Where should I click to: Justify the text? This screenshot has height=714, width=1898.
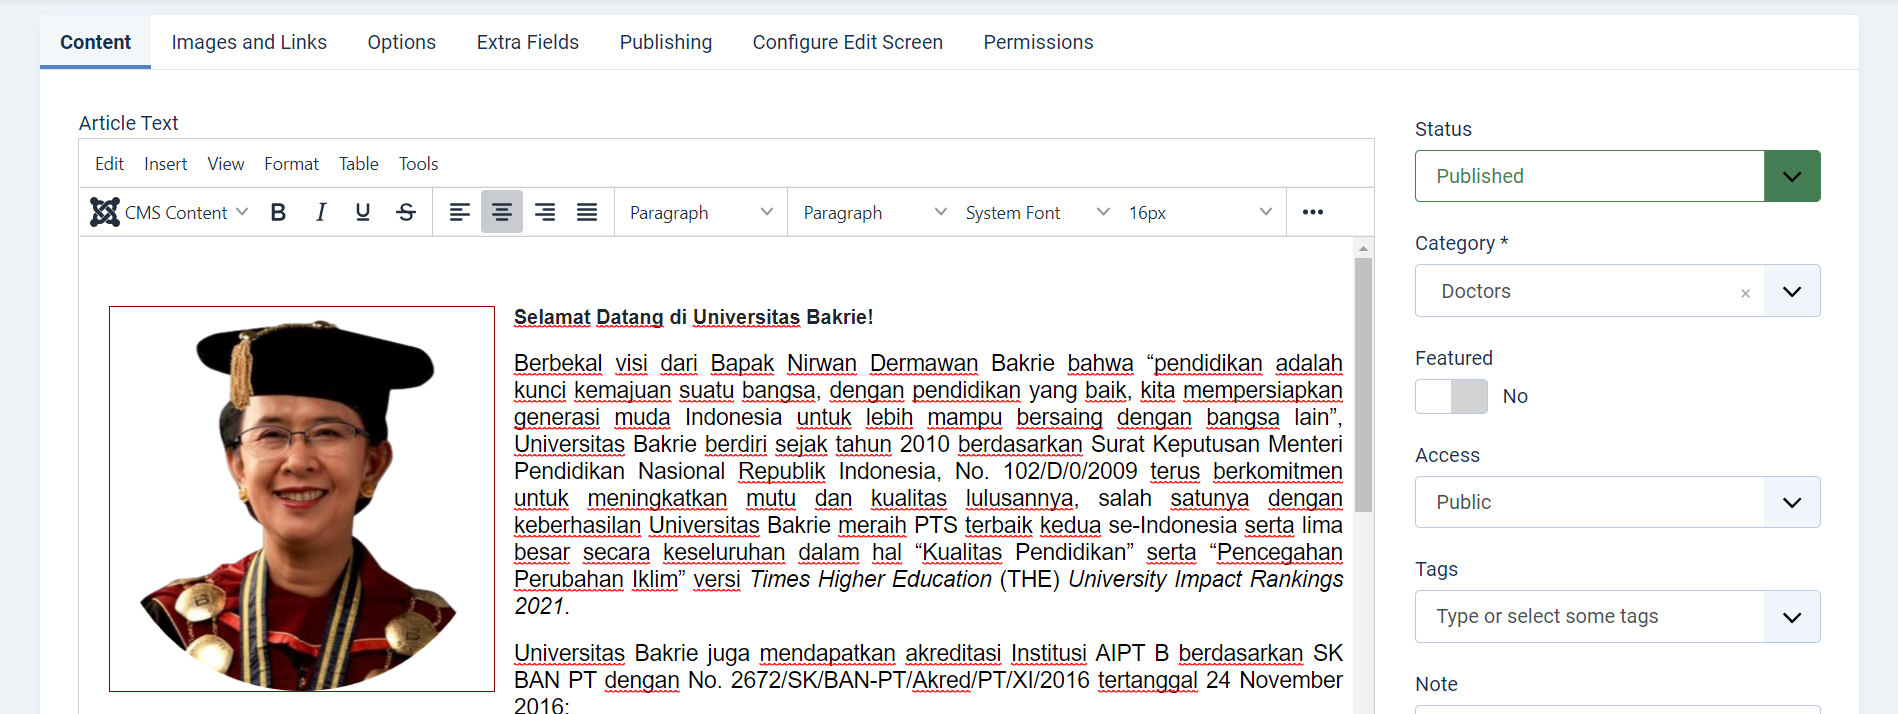587,212
